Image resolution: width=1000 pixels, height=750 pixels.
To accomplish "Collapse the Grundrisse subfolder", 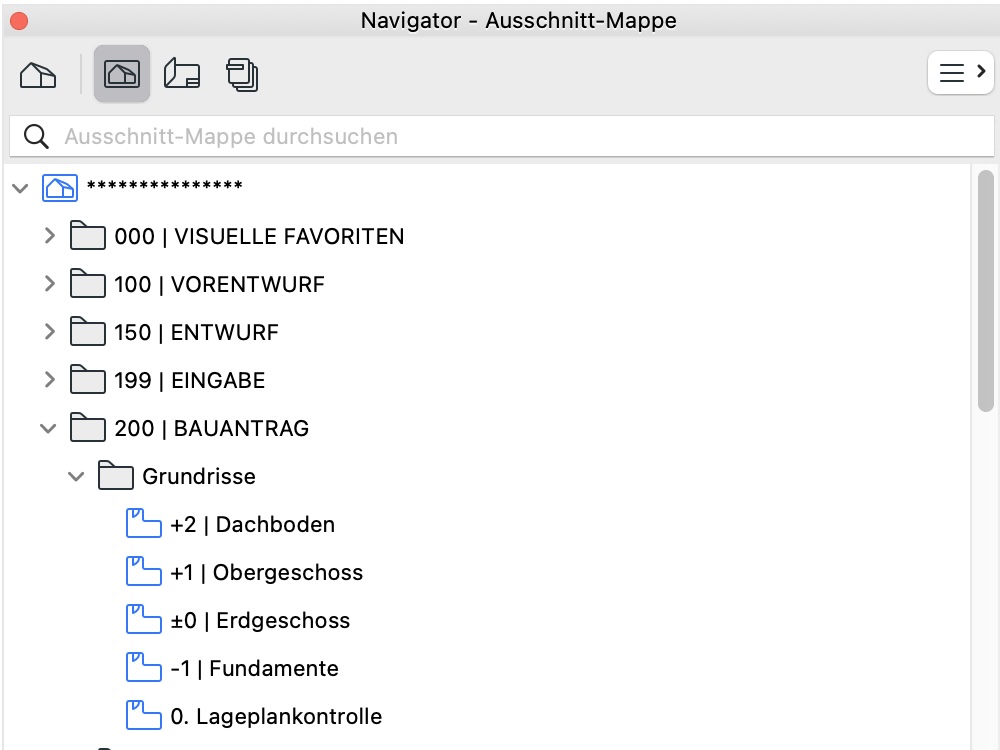I will tap(76, 476).
